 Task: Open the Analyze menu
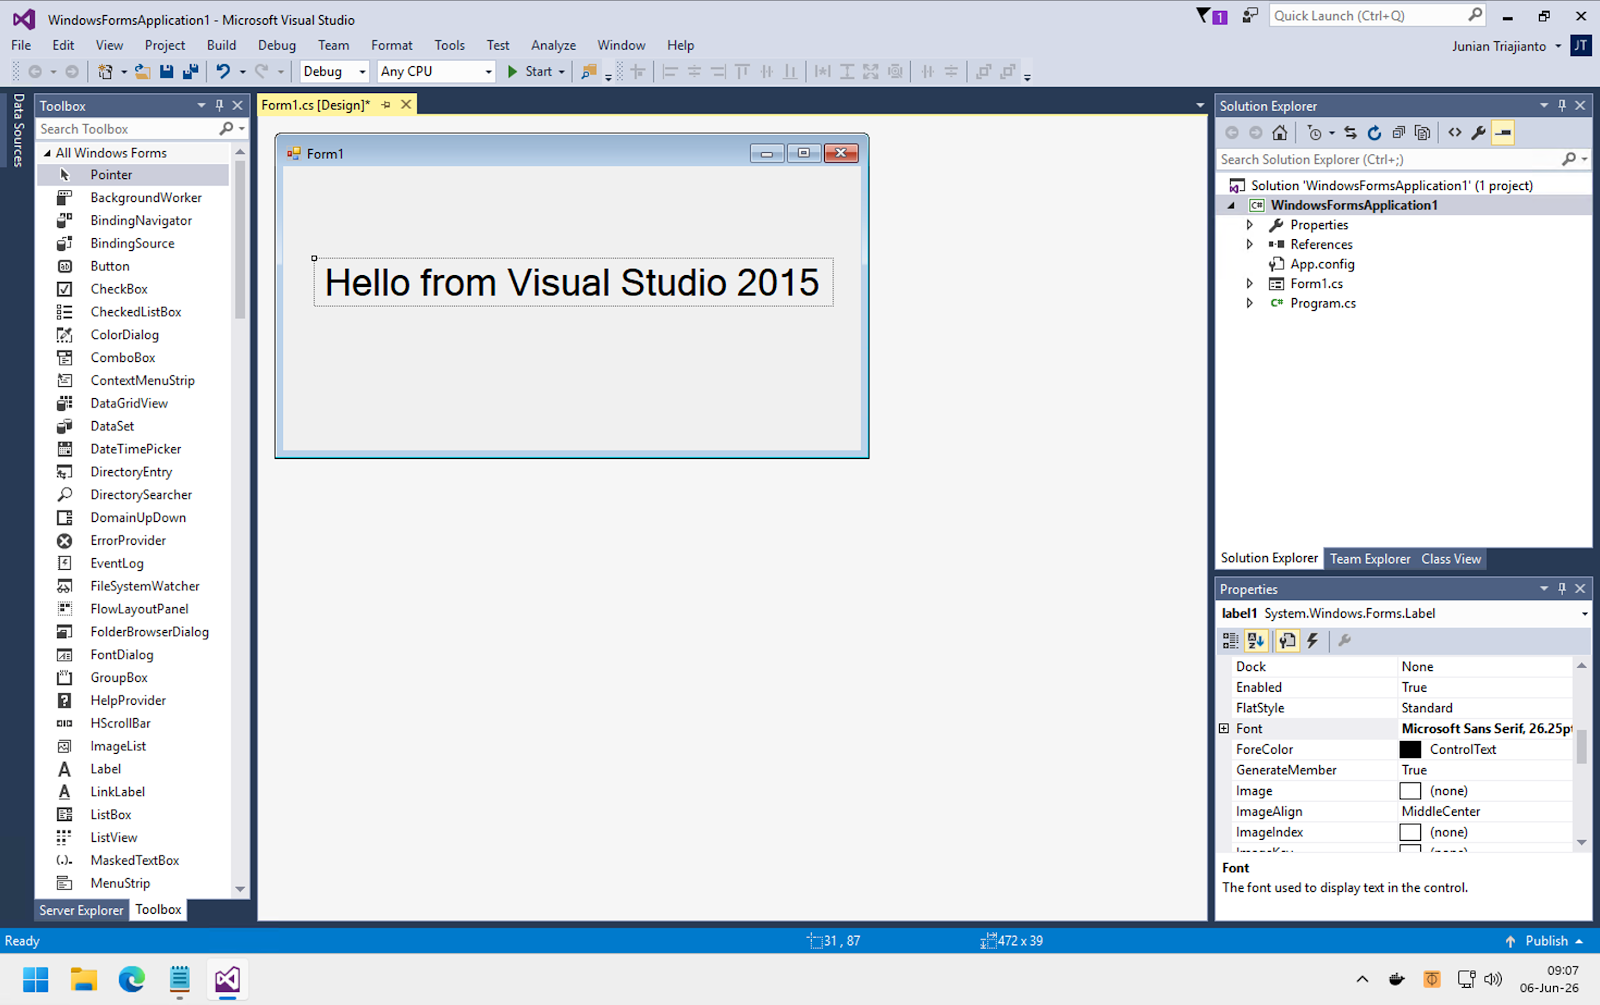[x=553, y=45]
